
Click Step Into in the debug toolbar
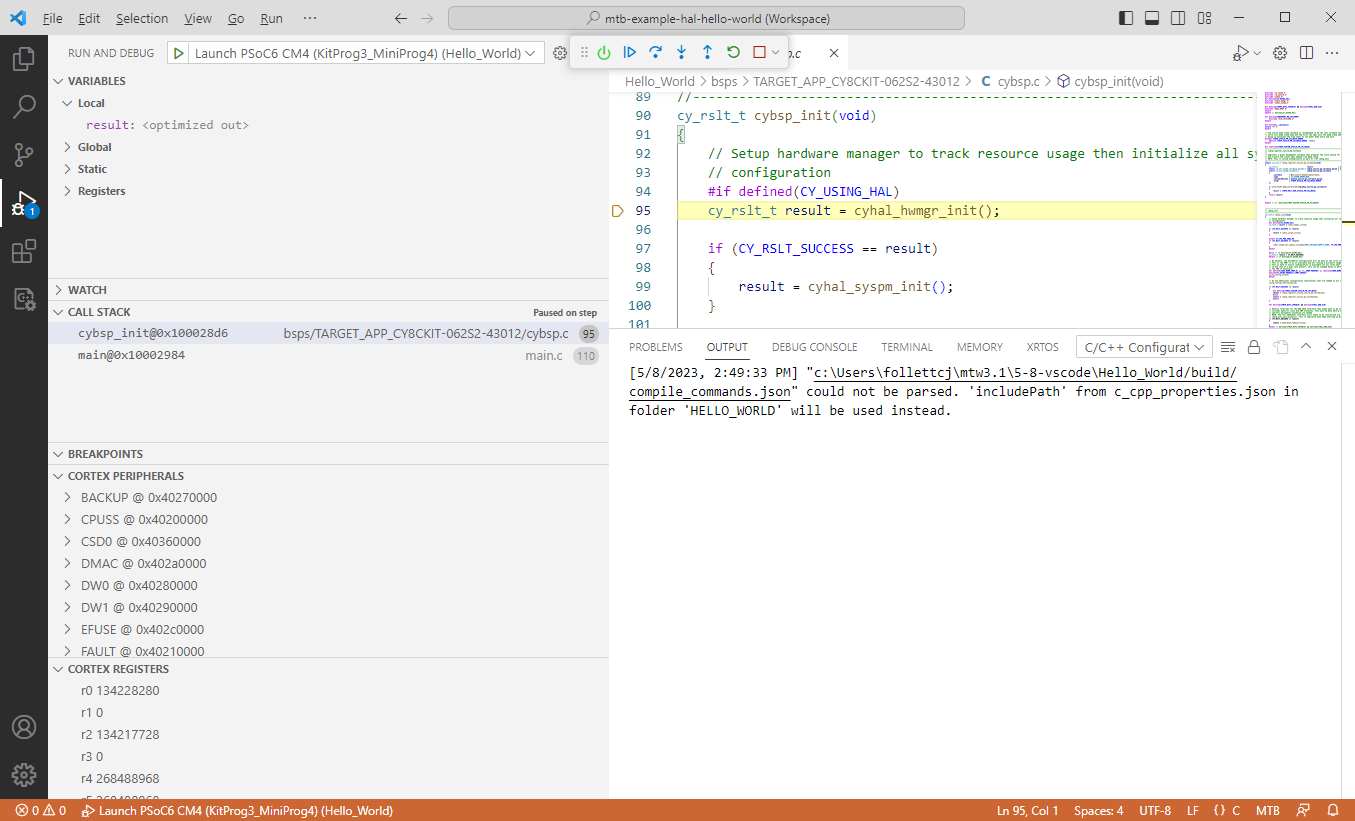(682, 53)
